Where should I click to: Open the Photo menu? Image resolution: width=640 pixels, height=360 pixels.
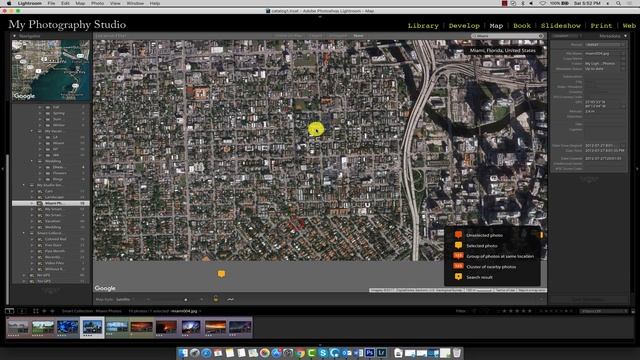tap(97, 3)
